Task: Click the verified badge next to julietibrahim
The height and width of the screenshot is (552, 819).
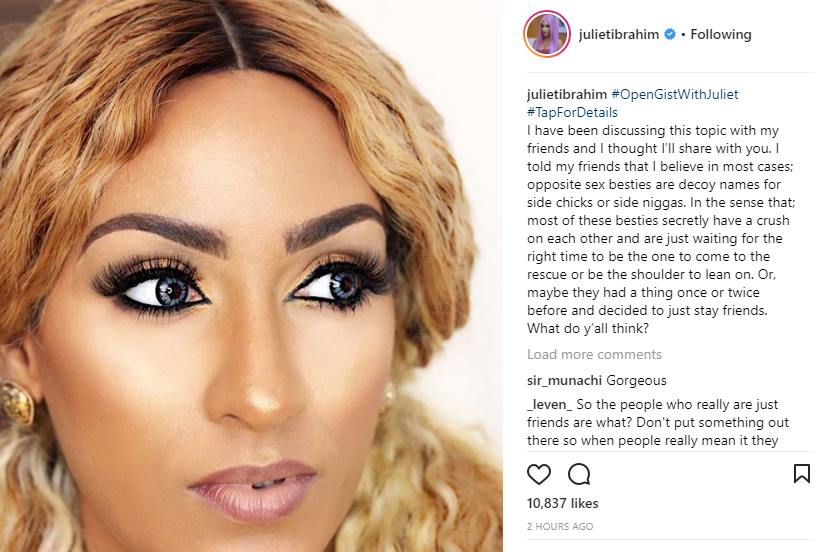Action: click(x=670, y=34)
